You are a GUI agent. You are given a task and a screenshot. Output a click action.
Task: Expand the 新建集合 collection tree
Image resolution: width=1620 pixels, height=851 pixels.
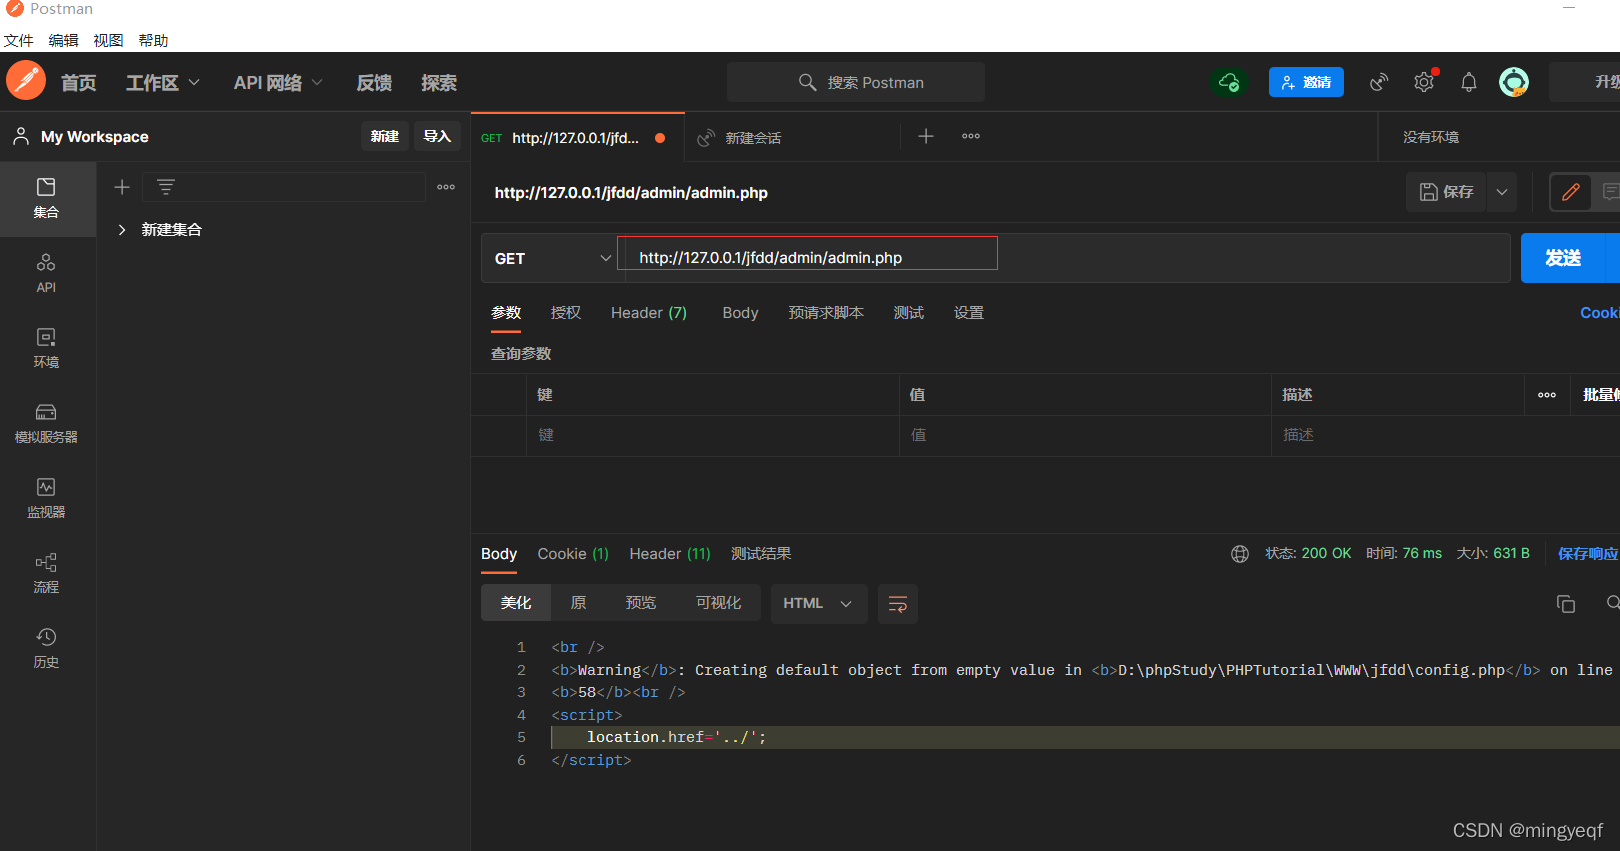pos(122,230)
